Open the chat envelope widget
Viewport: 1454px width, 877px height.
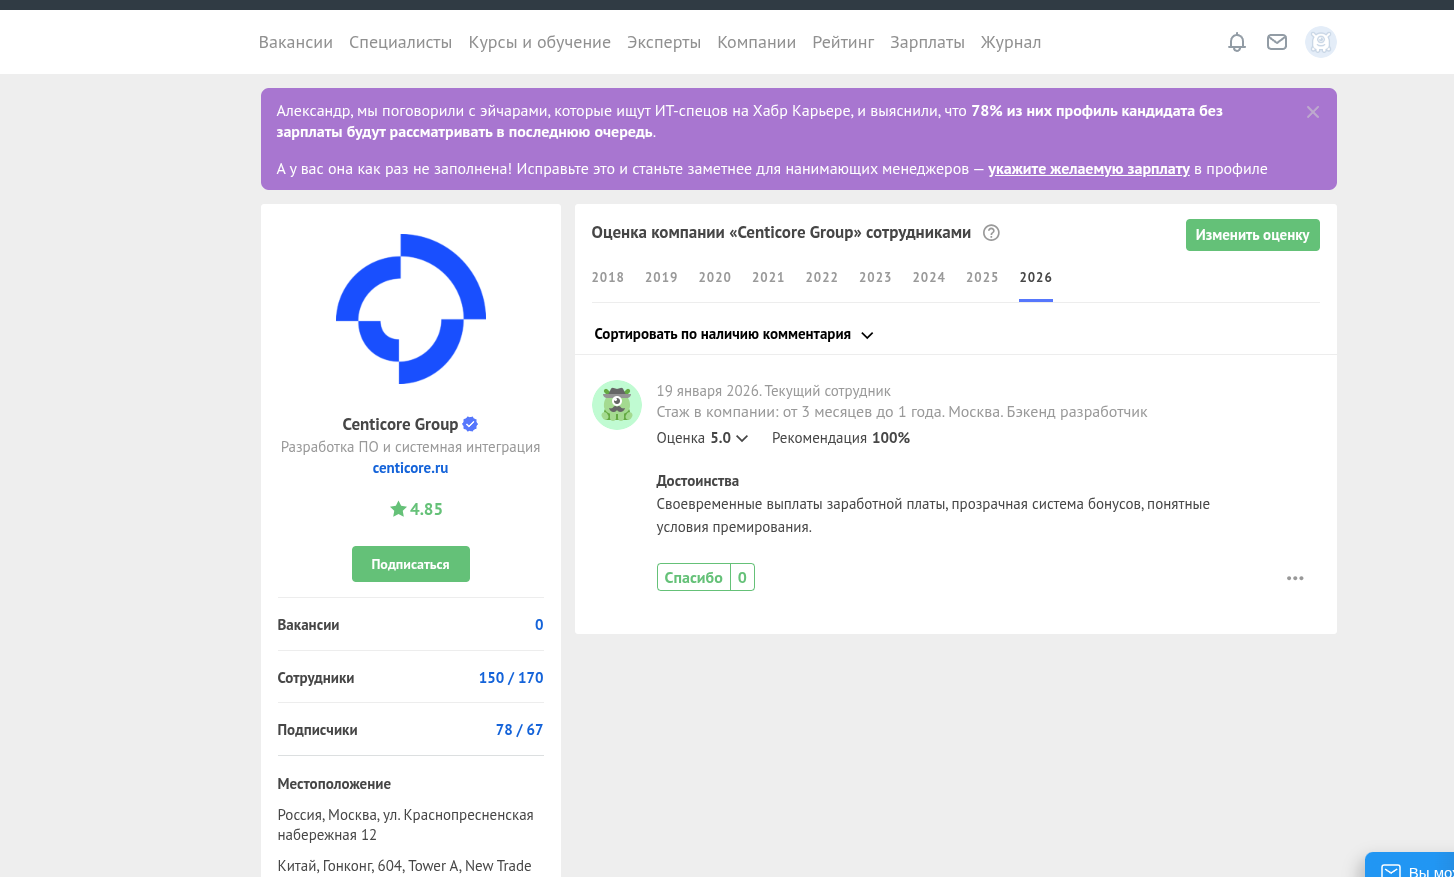coord(1391,871)
